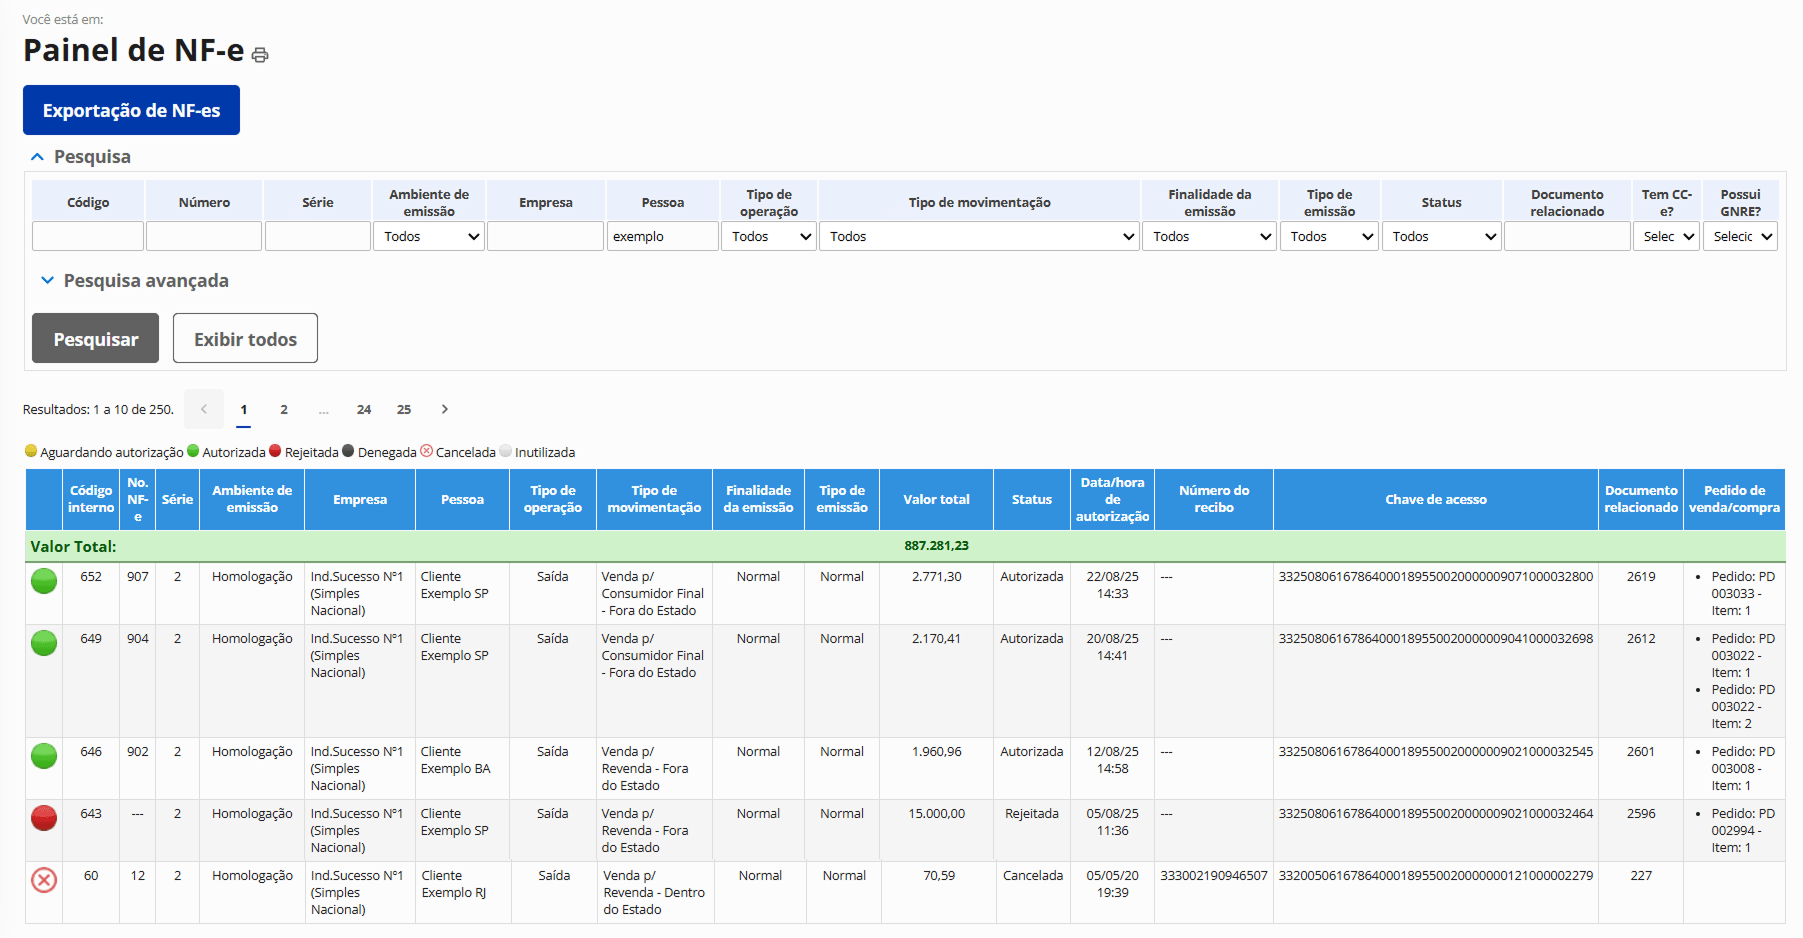This screenshot has width=1803, height=938.
Task: Click the Exibir todos button
Action: point(245,339)
